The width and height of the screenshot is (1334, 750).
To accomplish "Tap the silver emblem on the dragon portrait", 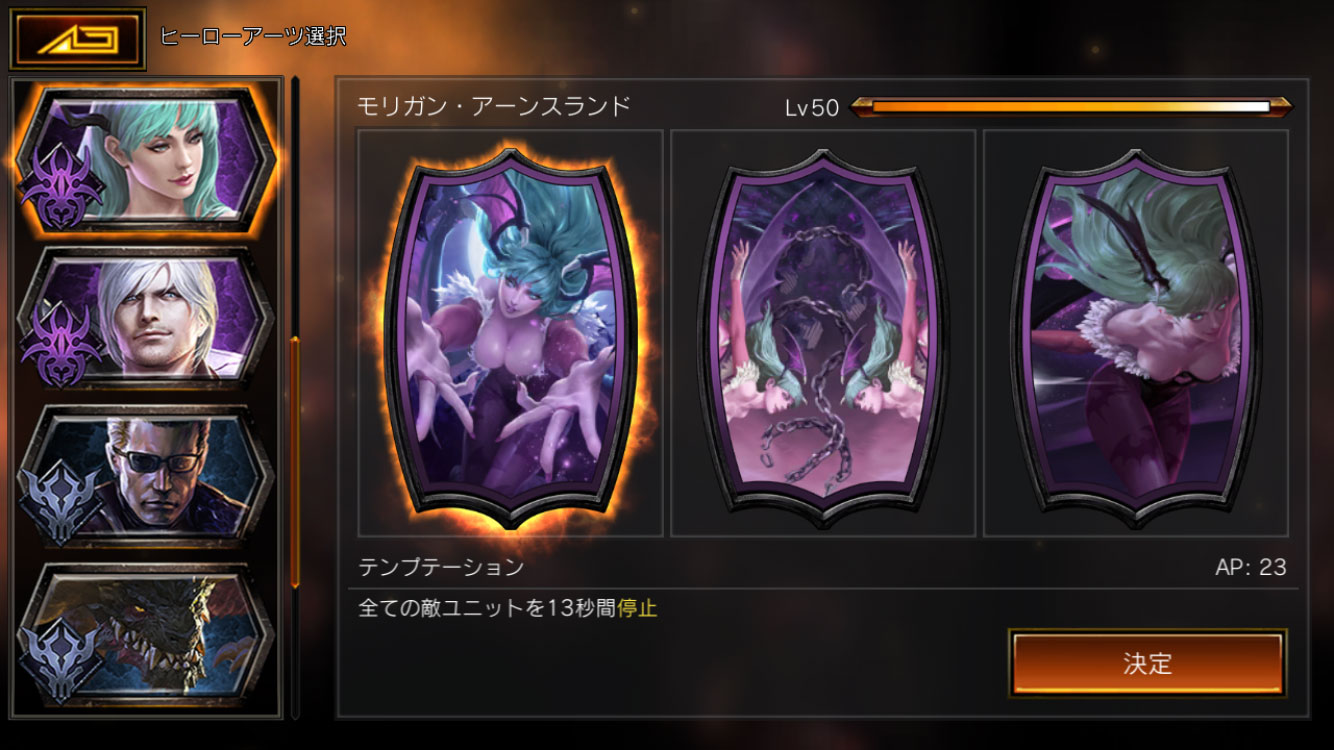I will tap(62, 661).
